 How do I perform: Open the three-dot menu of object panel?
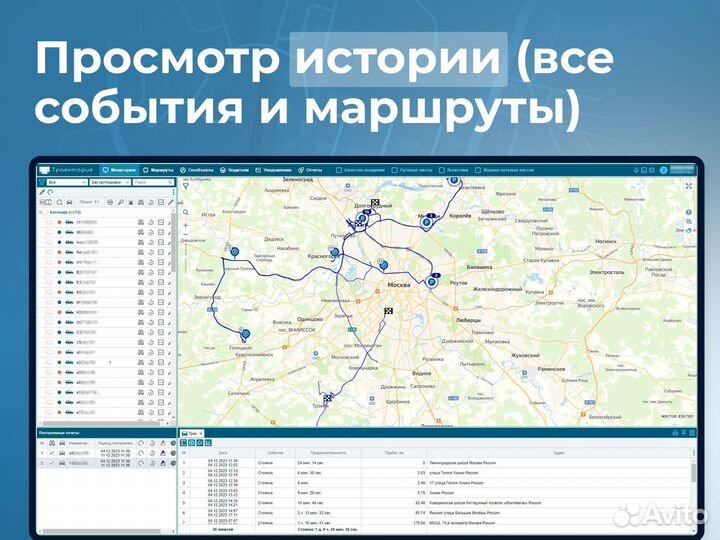pyautogui.click(x=173, y=192)
